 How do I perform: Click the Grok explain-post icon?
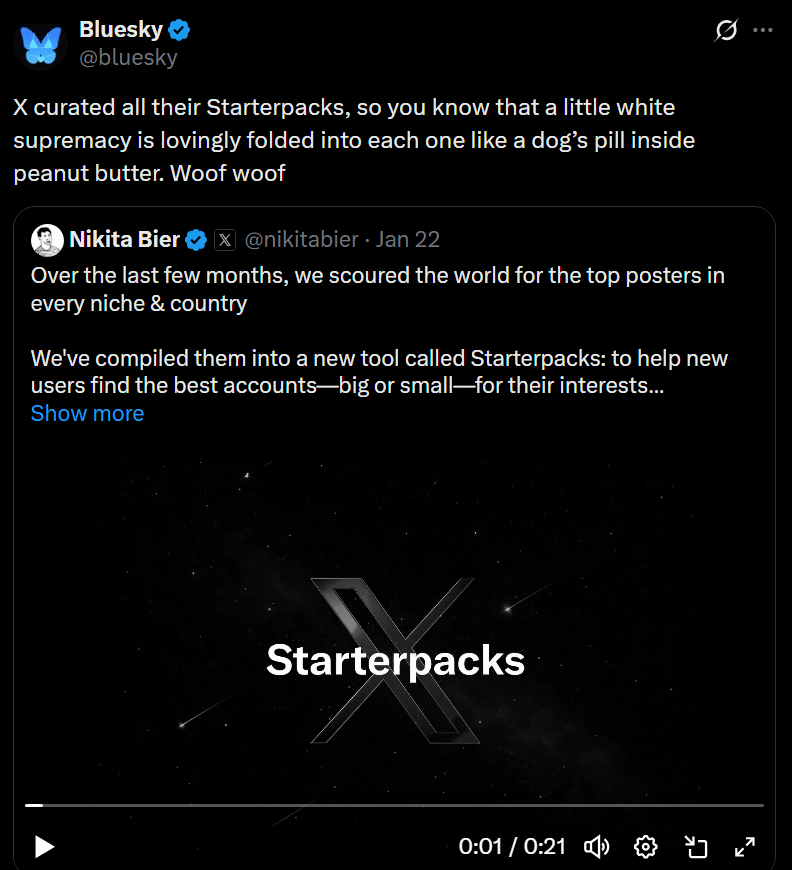(727, 31)
